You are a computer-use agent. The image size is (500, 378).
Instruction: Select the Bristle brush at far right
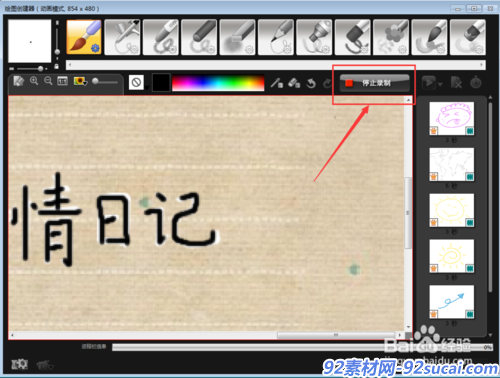coord(467,37)
